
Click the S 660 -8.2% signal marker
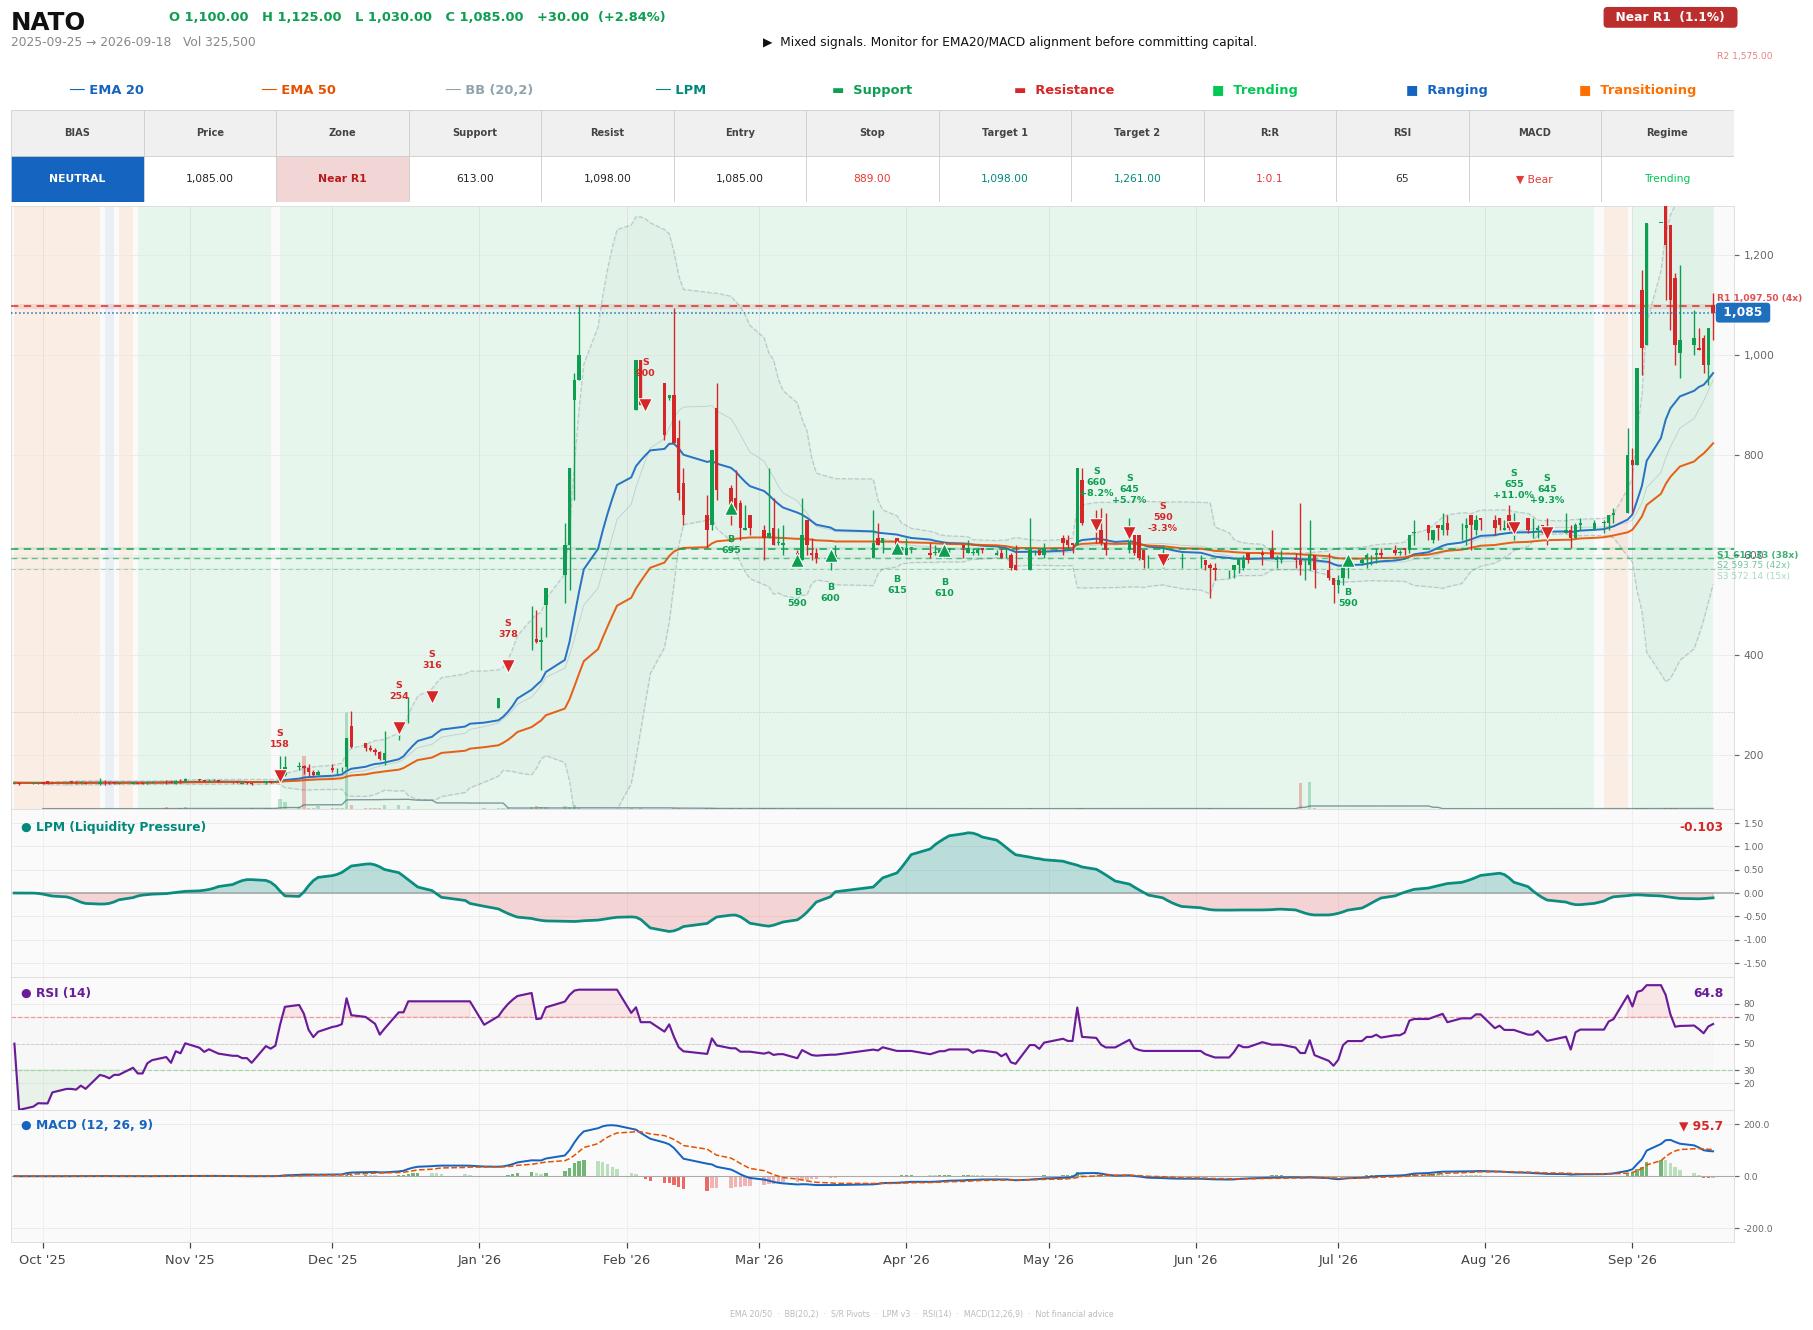click(1096, 525)
